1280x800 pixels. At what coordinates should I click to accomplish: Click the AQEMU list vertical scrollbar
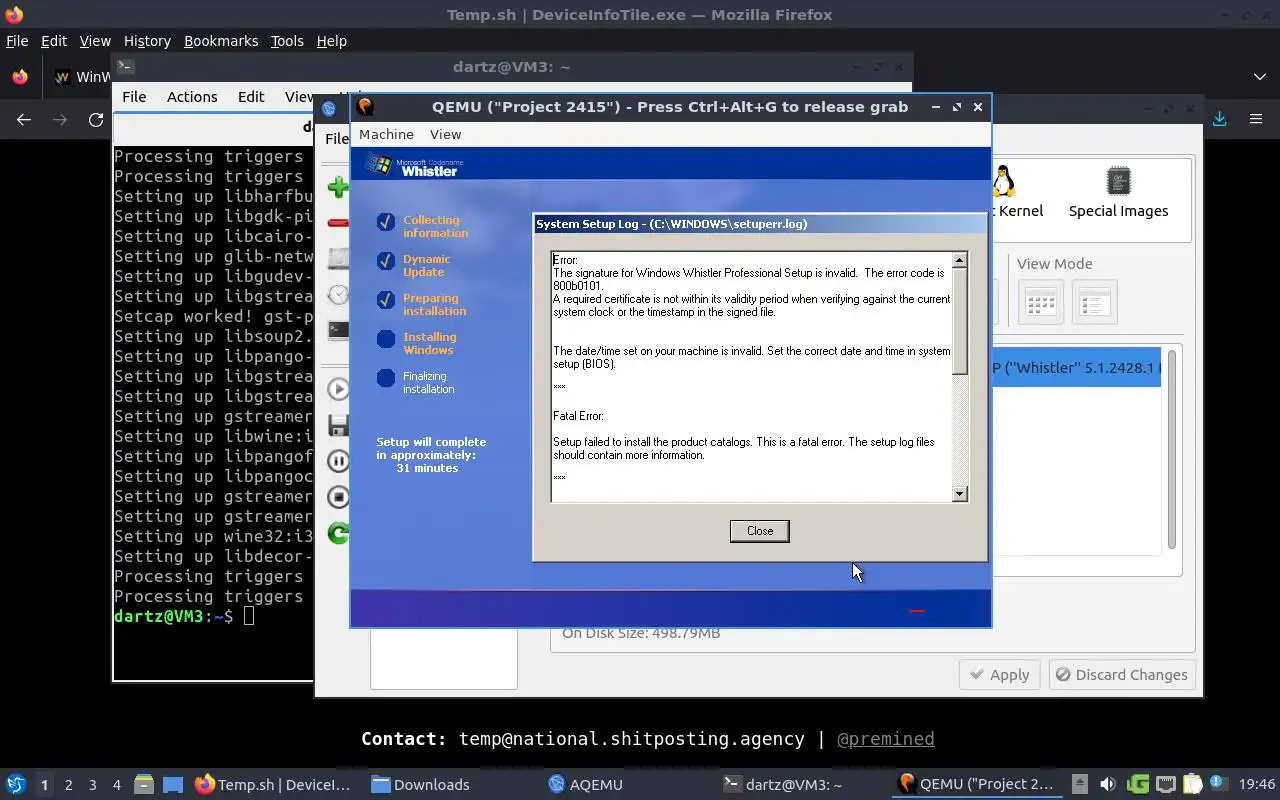1171,450
